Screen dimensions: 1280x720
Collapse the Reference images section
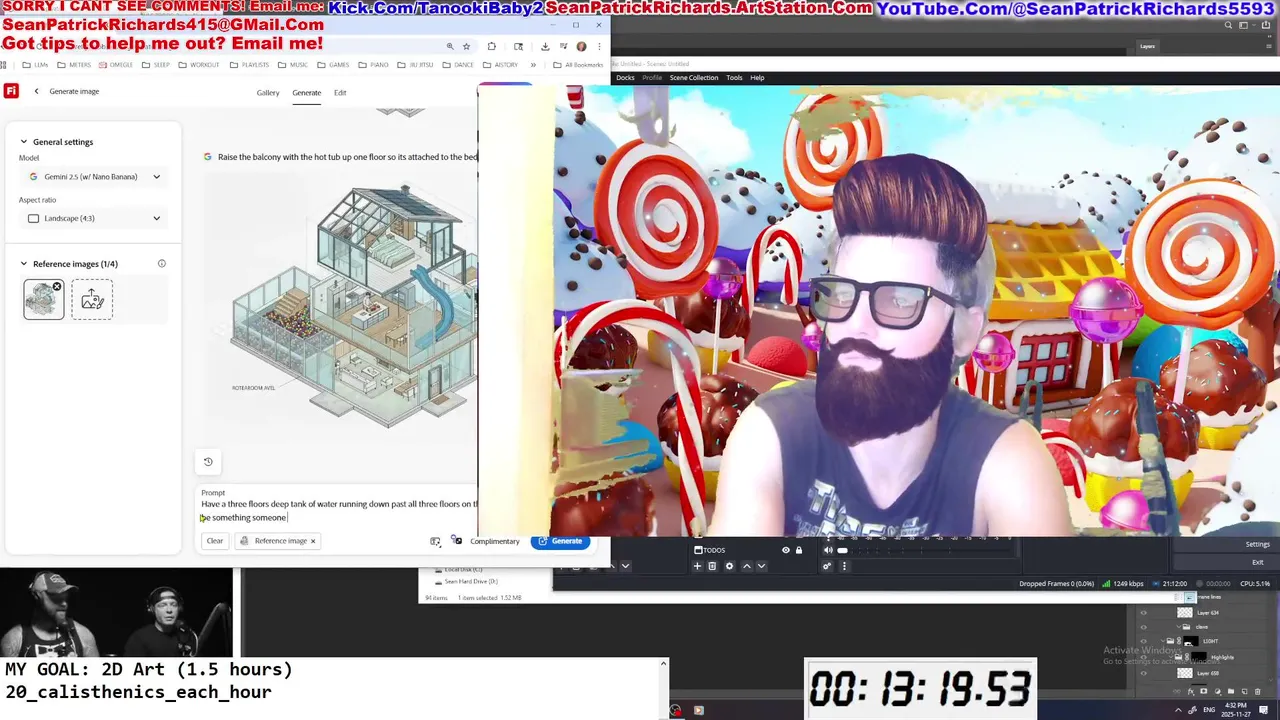tap(23, 264)
